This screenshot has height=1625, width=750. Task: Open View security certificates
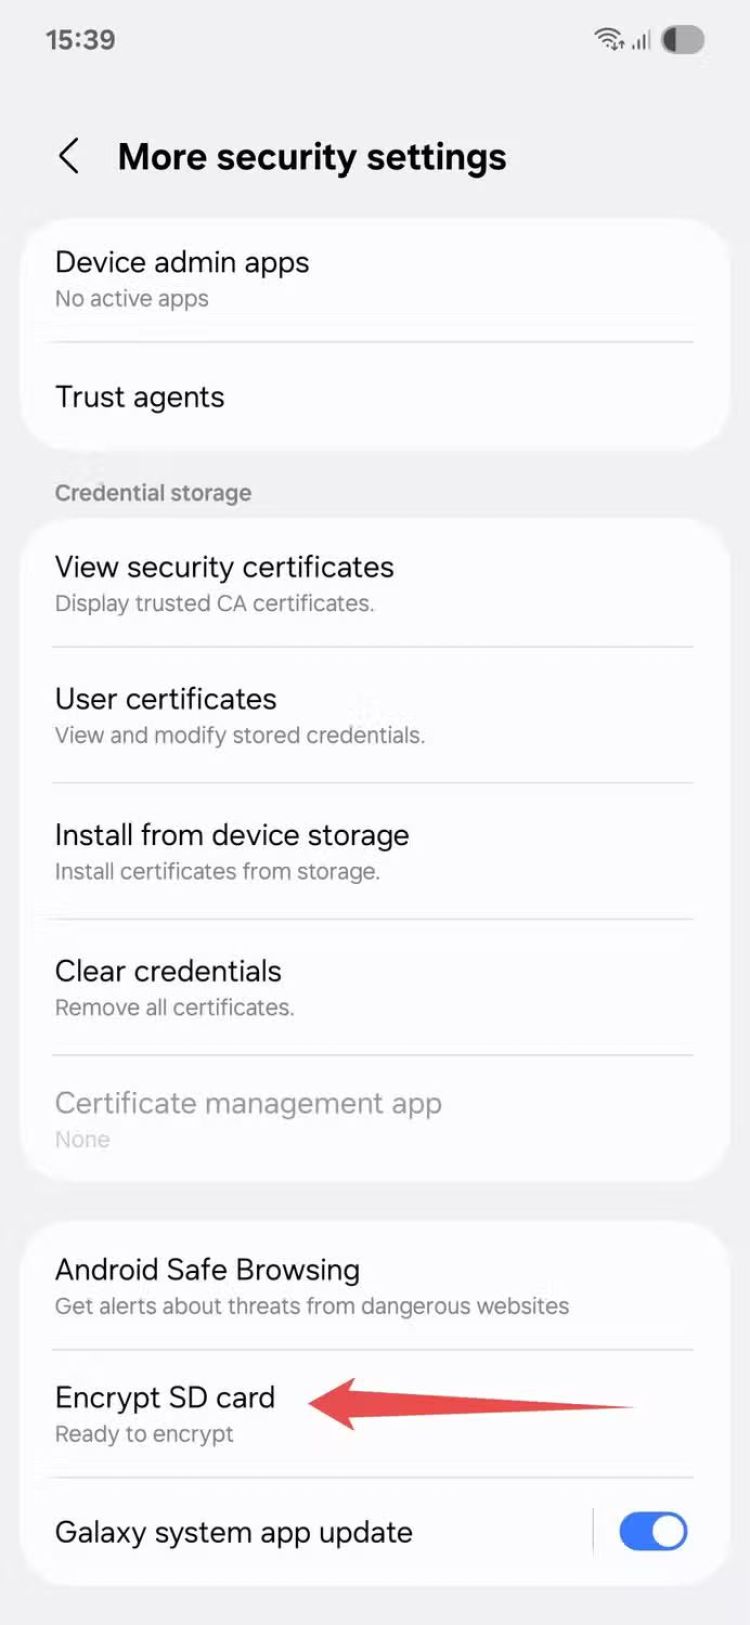[x=224, y=568]
